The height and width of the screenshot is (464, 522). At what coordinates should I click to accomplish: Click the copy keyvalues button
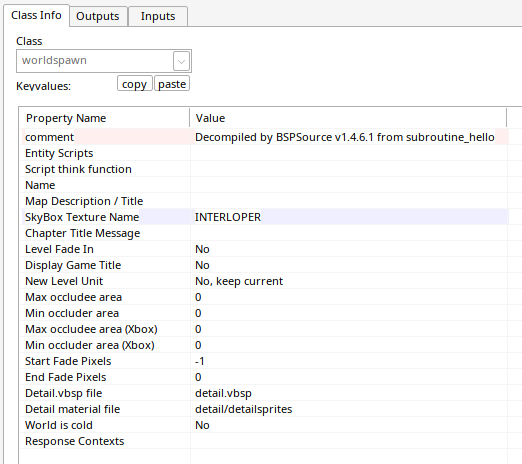[134, 84]
